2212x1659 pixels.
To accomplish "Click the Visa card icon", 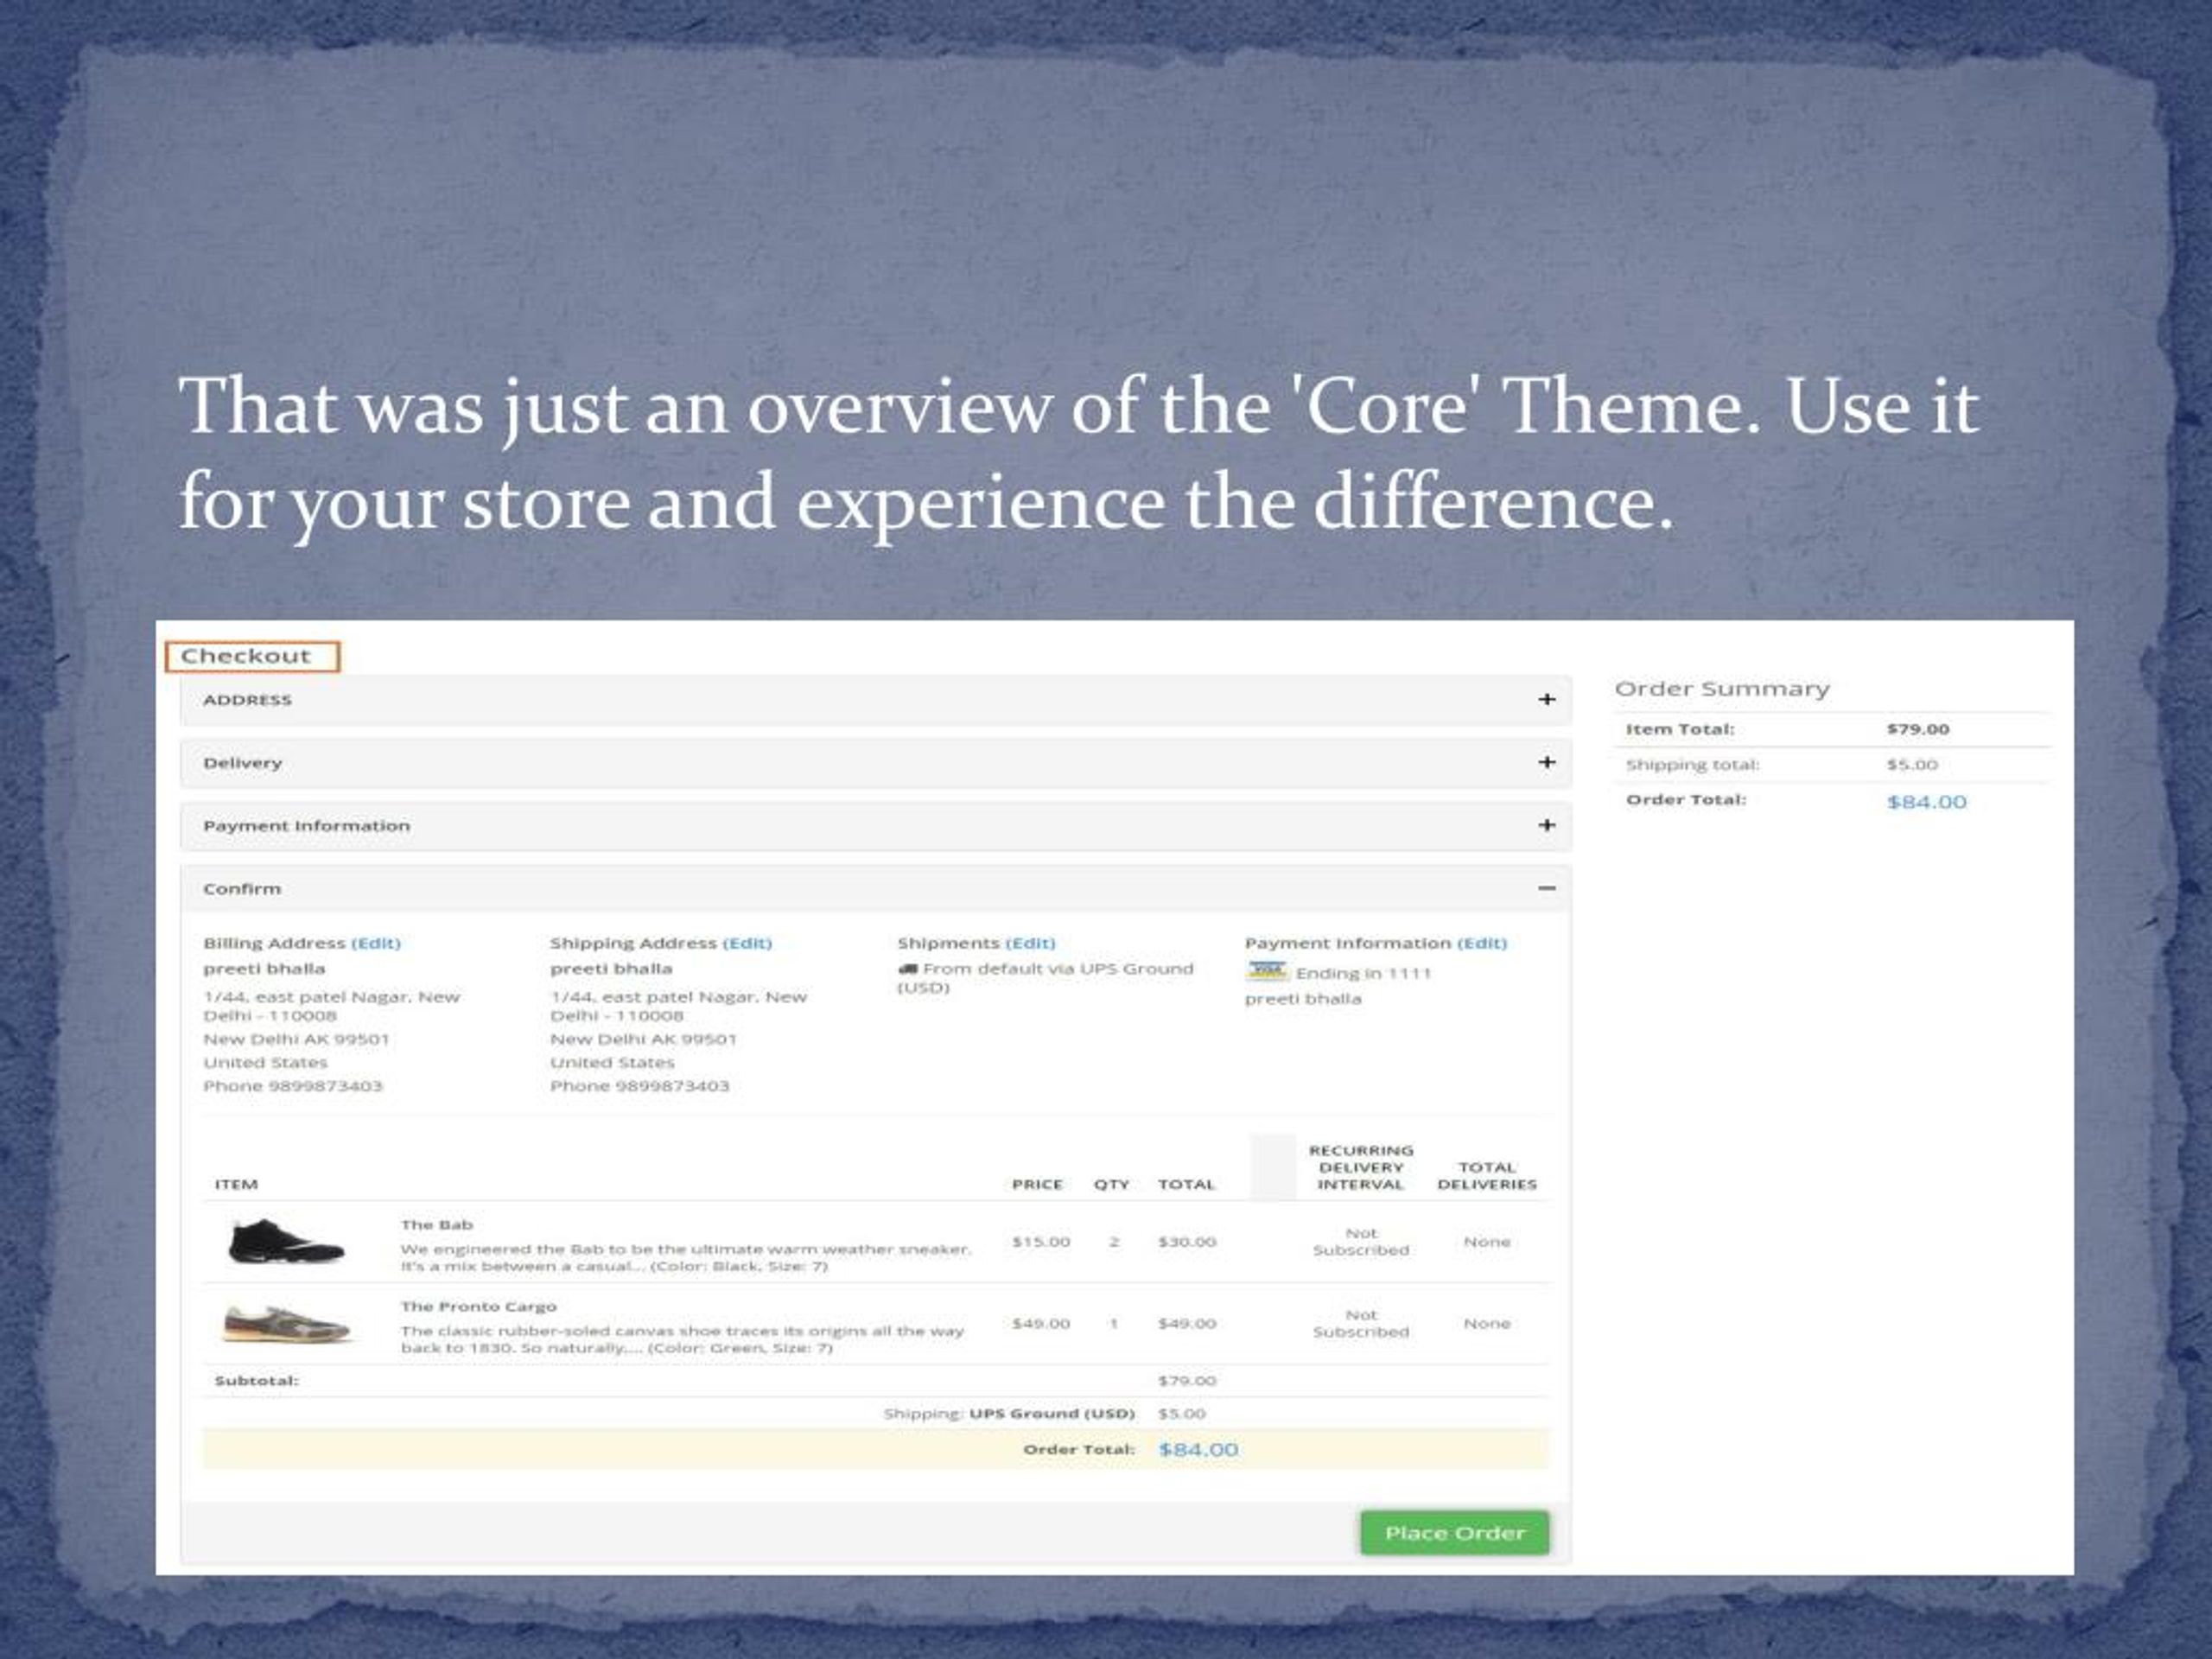I will tap(1267, 971).
